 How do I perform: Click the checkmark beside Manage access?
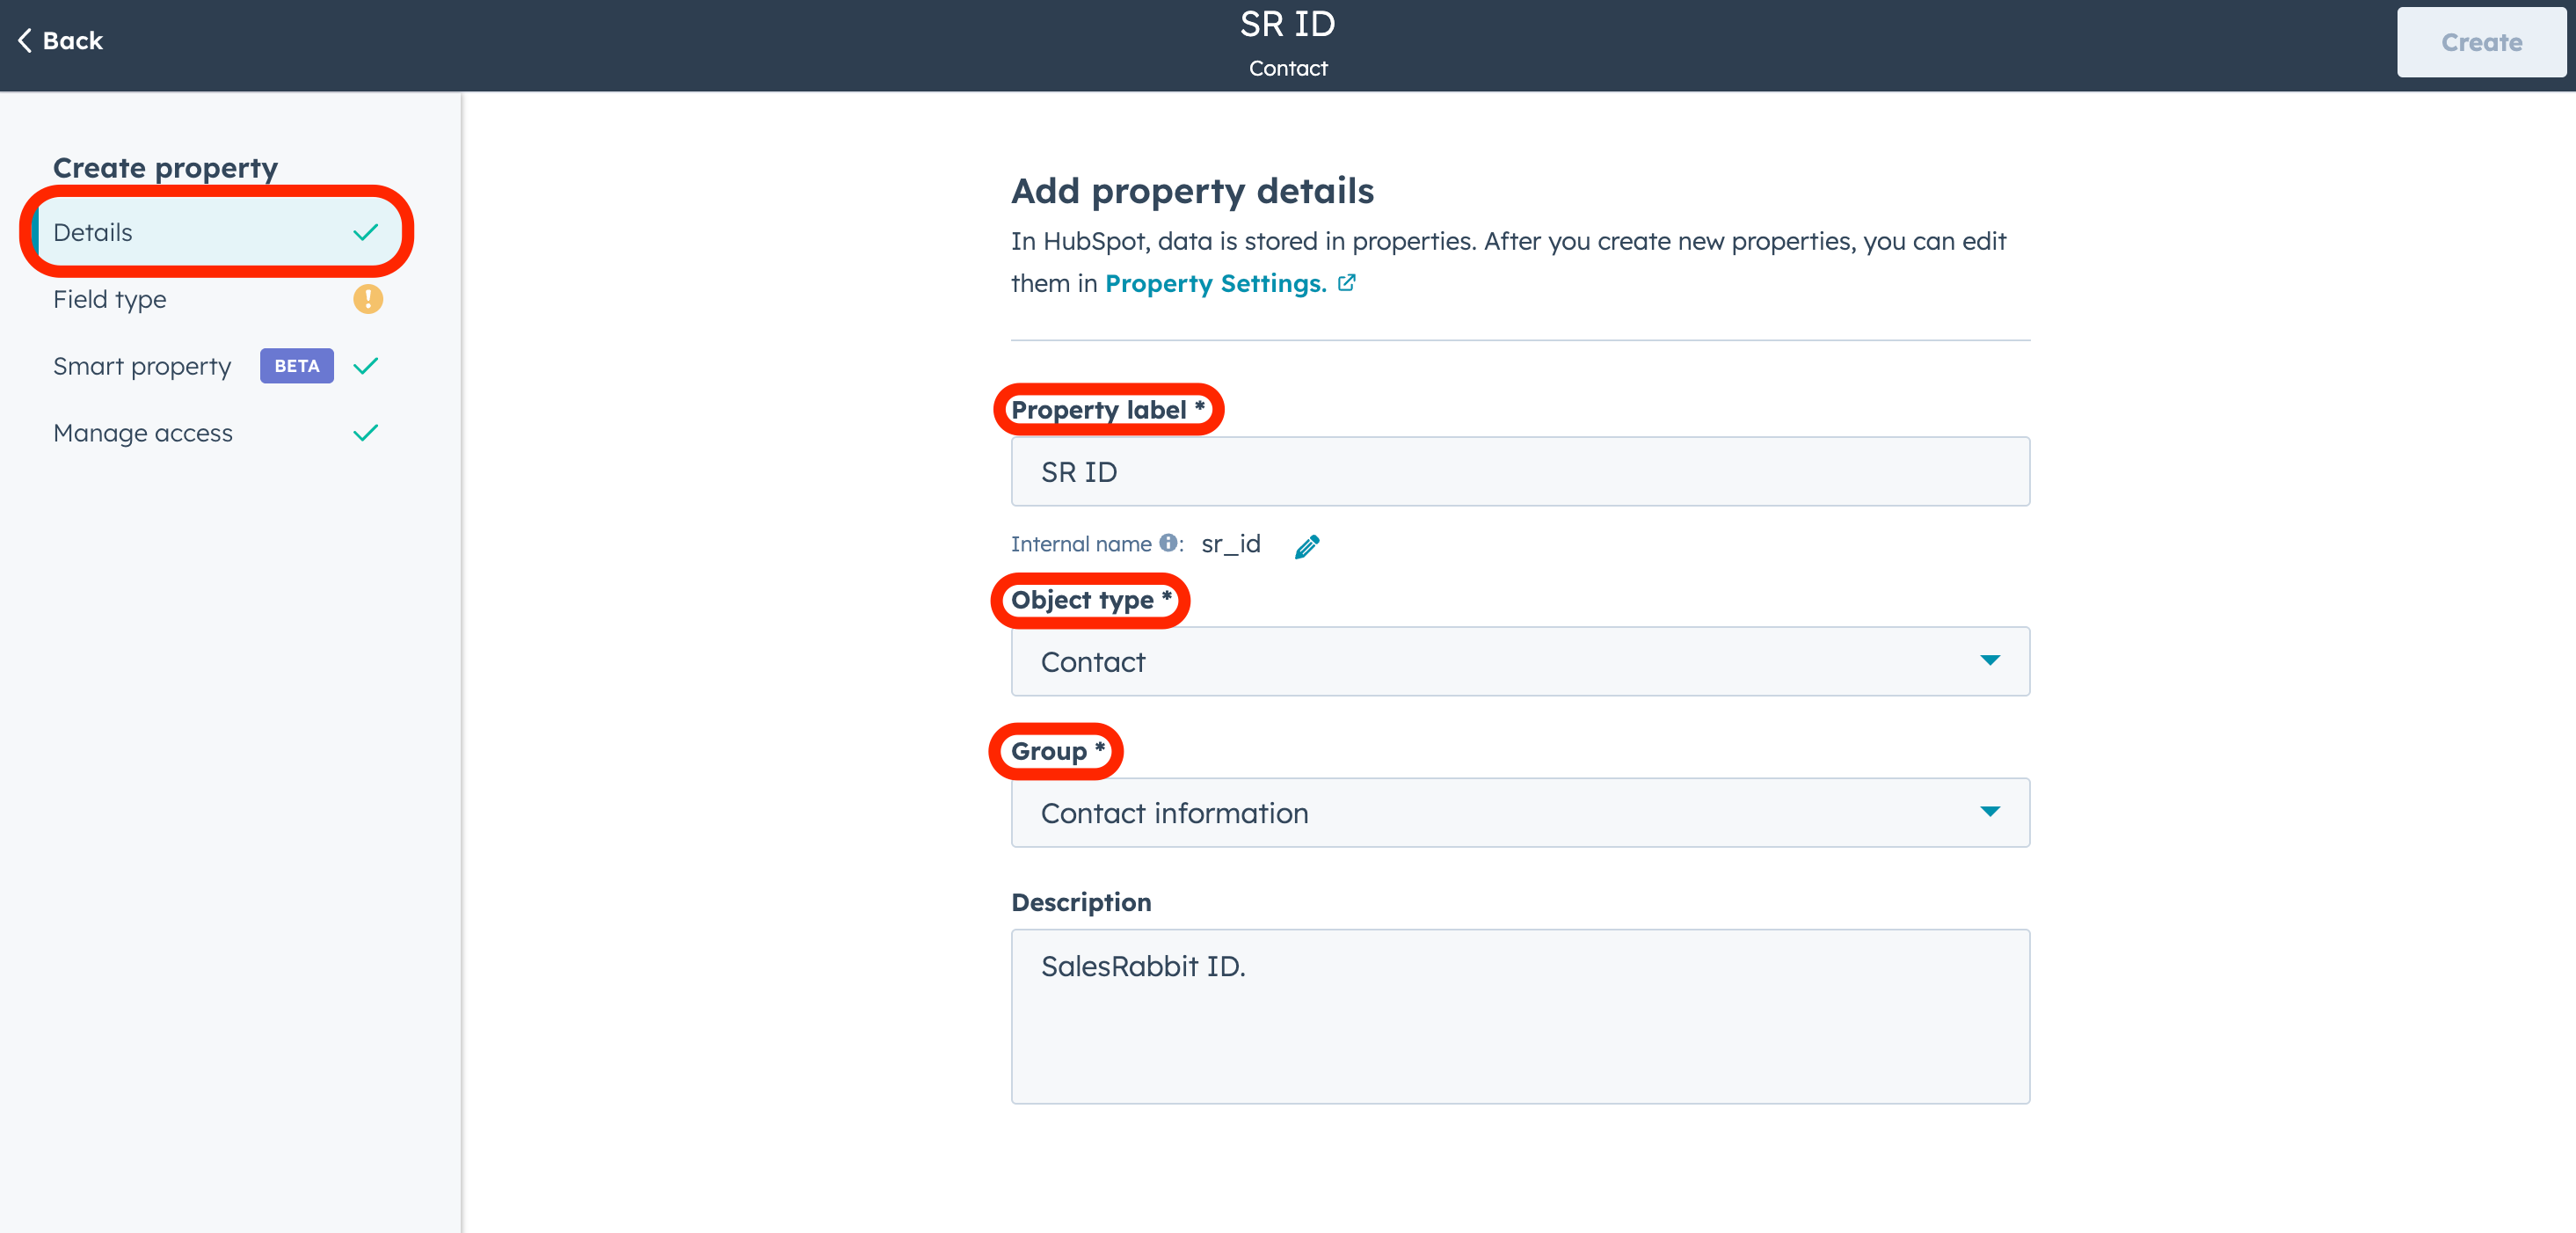click(x=365, y=433)
